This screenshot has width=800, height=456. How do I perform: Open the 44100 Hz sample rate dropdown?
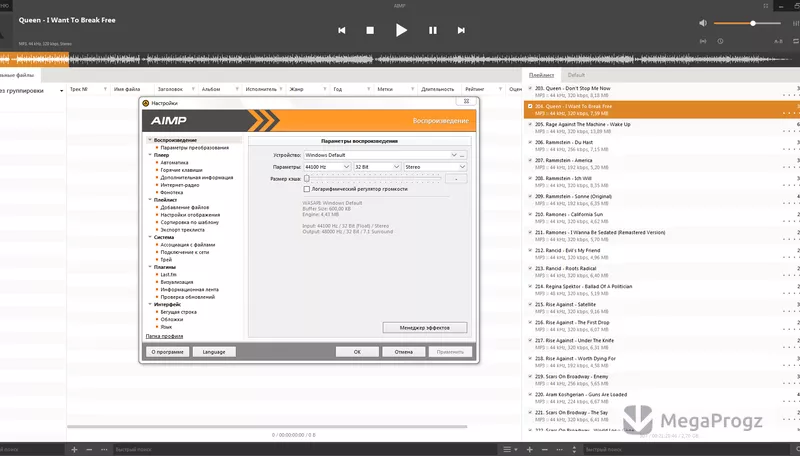tap(327, 167)
